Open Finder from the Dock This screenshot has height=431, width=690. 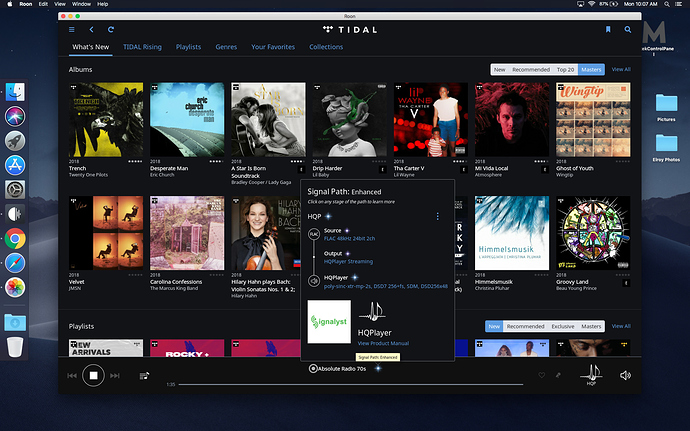click(15, 92)
